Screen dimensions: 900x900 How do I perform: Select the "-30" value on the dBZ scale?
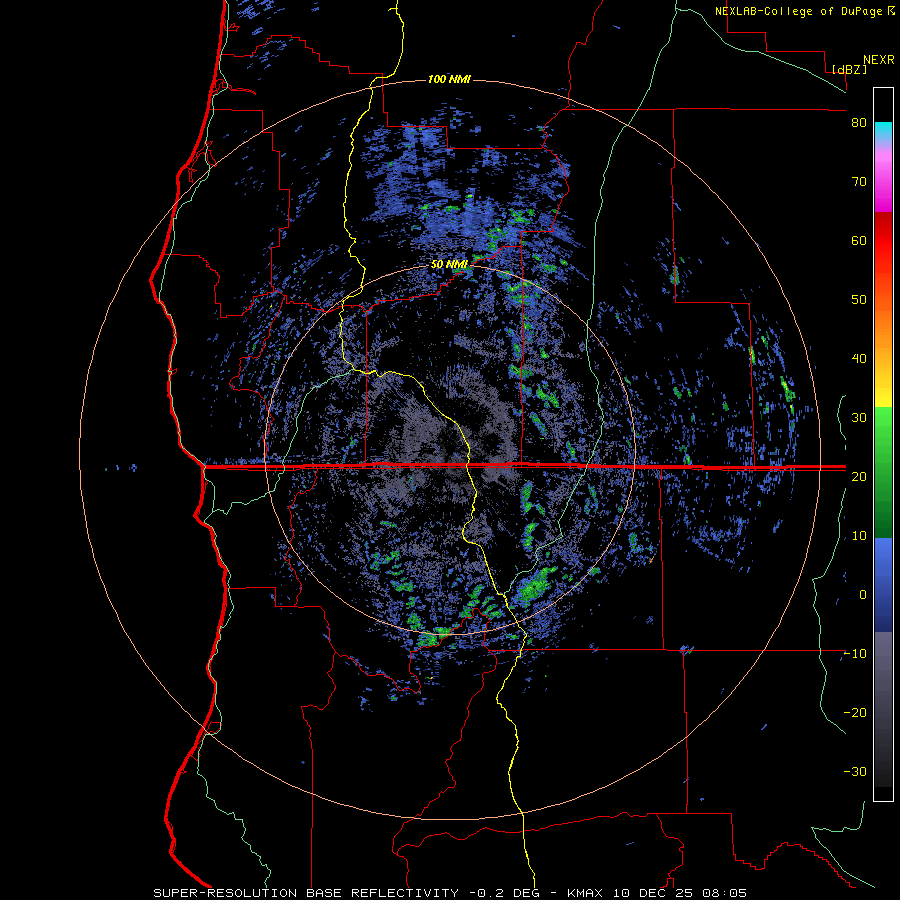point(855,771)
